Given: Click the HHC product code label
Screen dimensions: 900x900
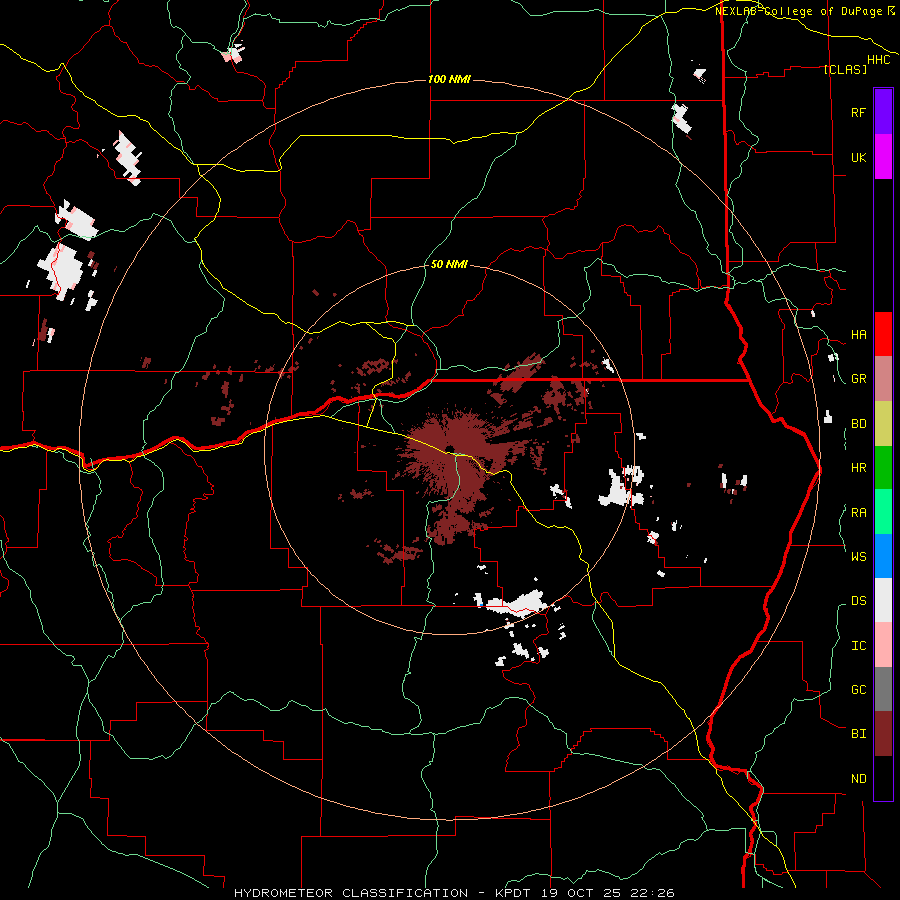Looking at the screenshot, I should [x=879, y=60].
